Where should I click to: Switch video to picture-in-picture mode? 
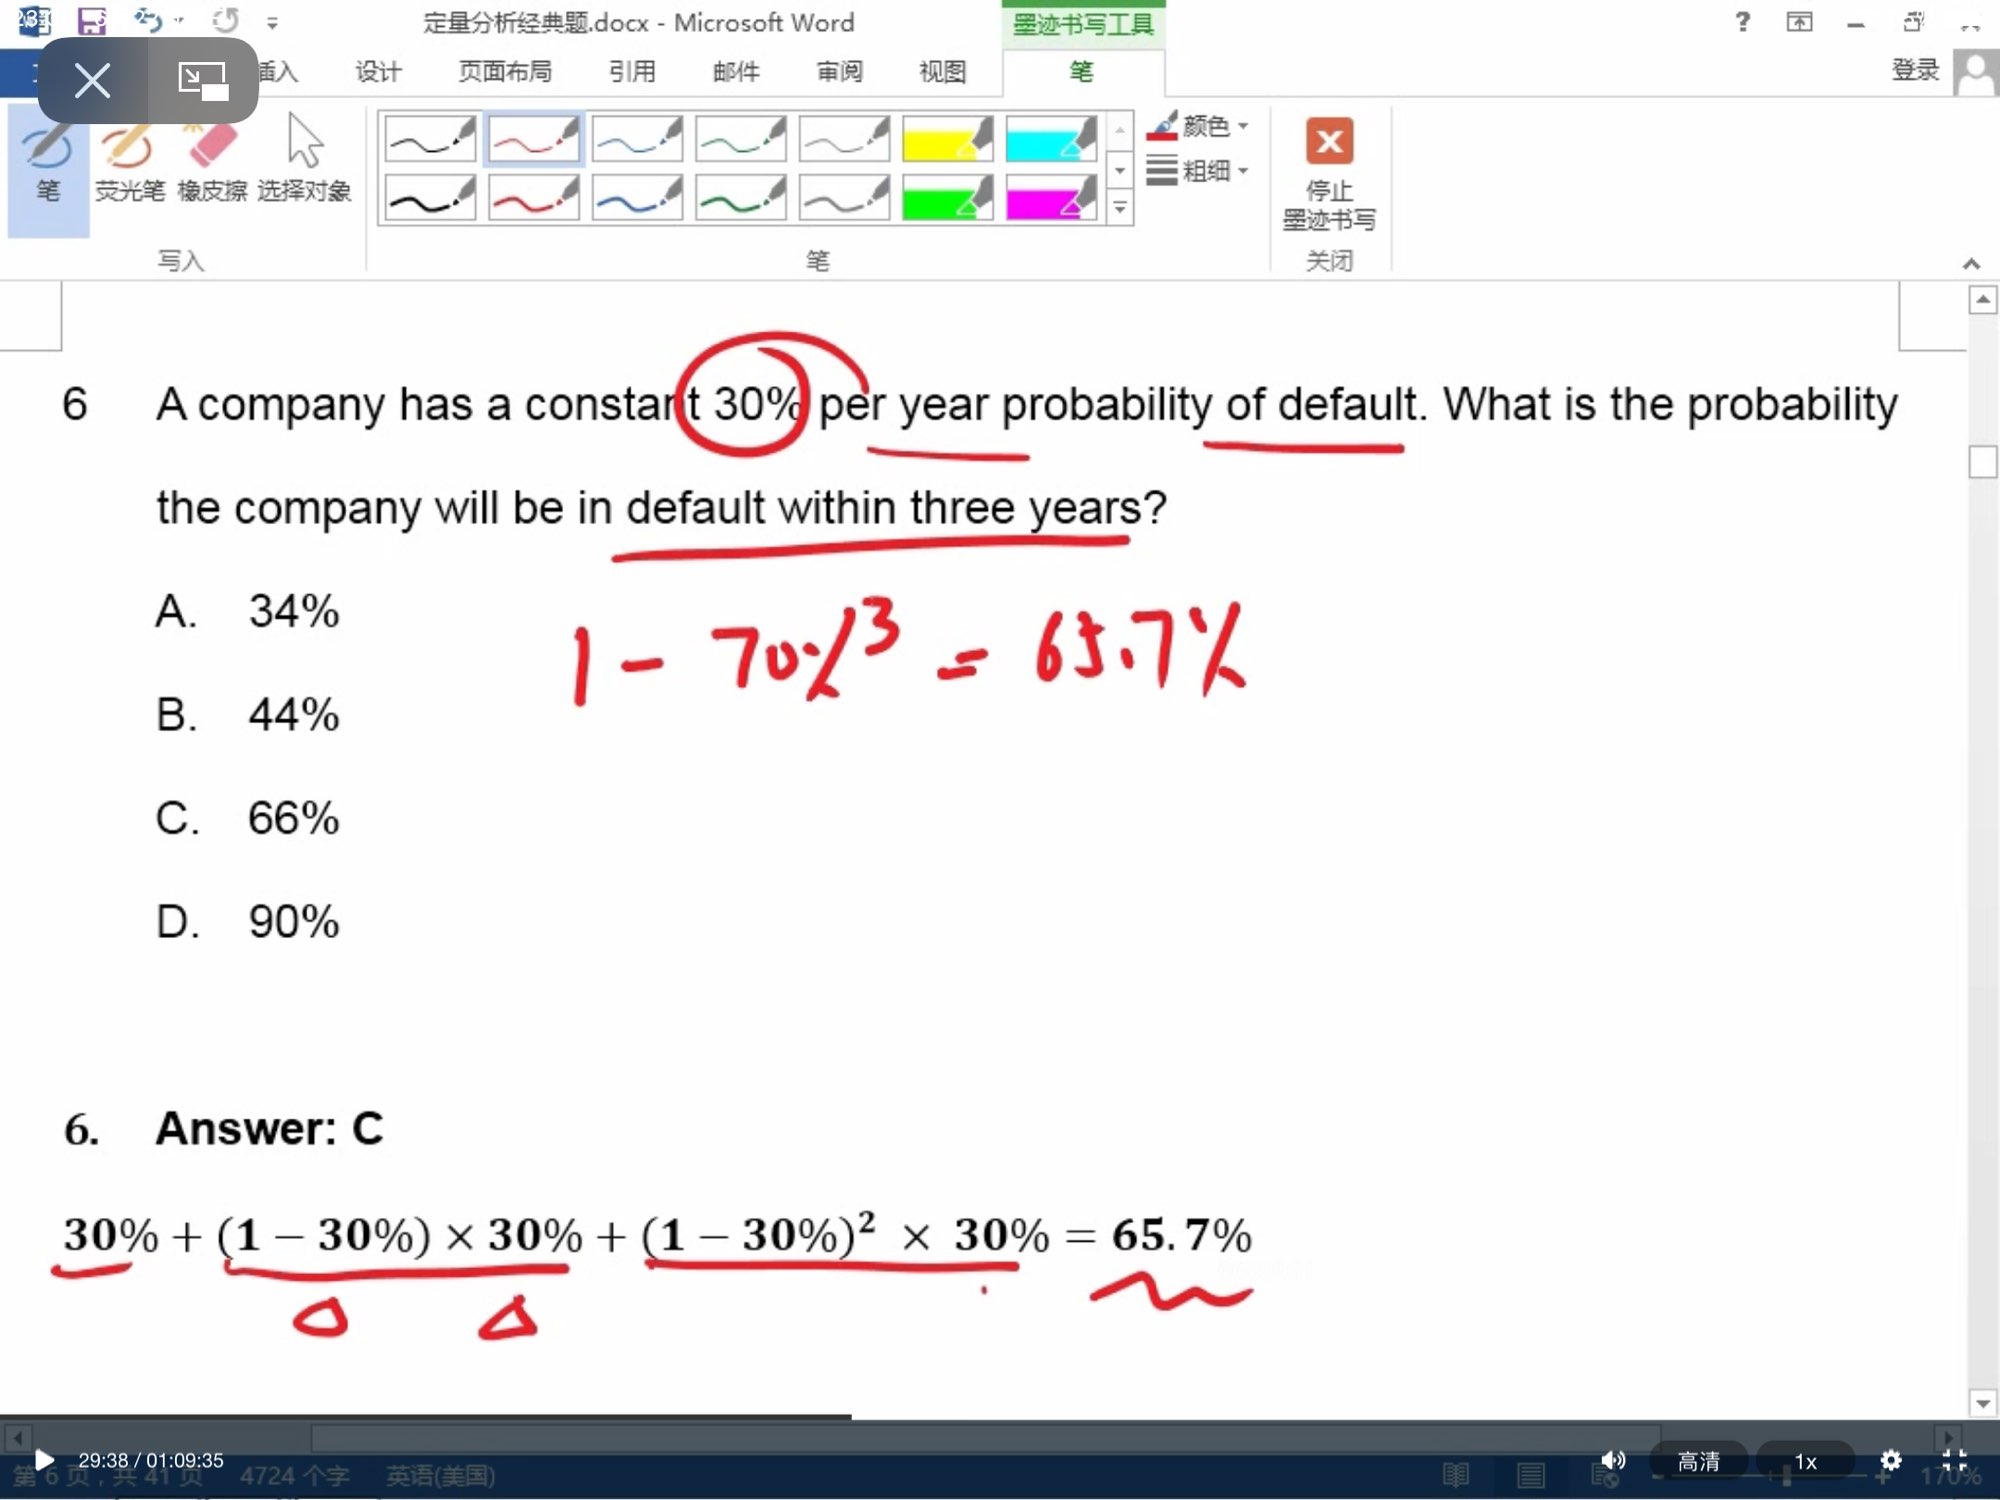coord(202,80)
